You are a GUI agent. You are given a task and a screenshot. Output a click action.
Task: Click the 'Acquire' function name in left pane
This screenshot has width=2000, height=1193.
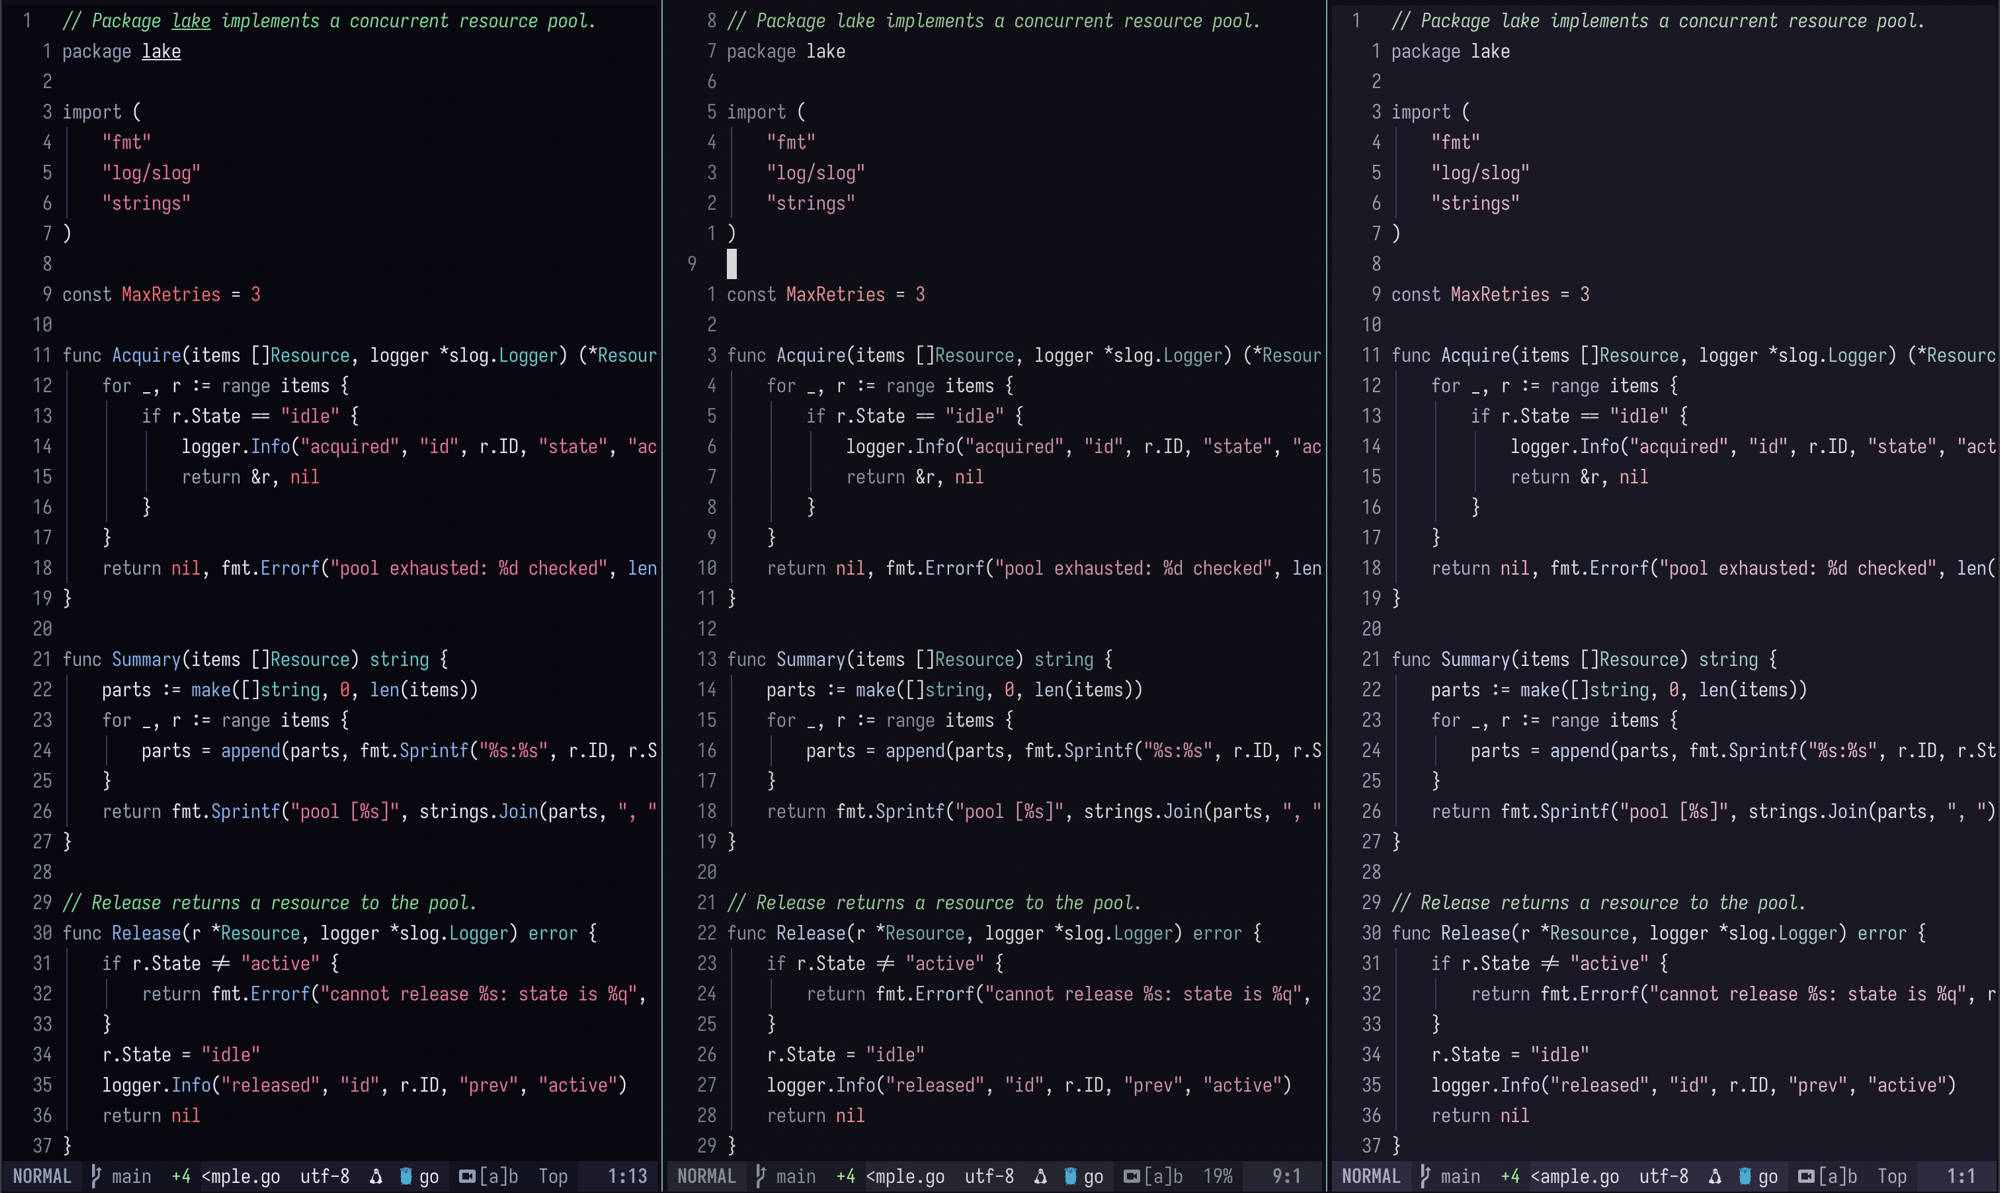click(147, 355)
